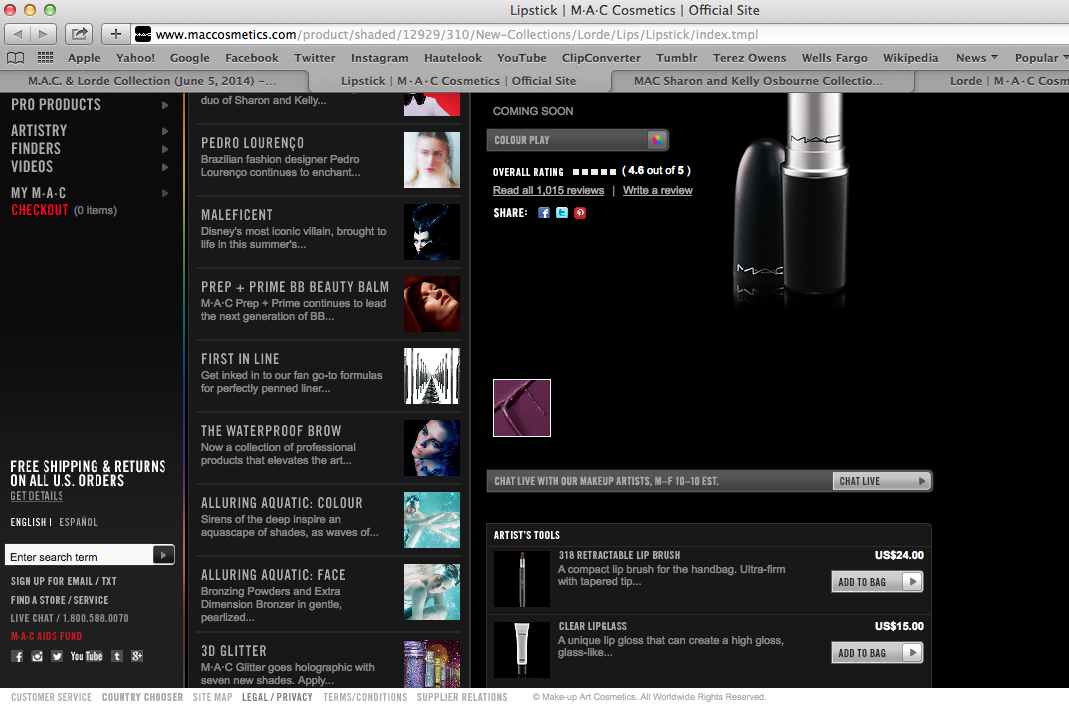
Task: Switch to the M.A.C. & Lorde Collection tab
Action: point(152,81)
